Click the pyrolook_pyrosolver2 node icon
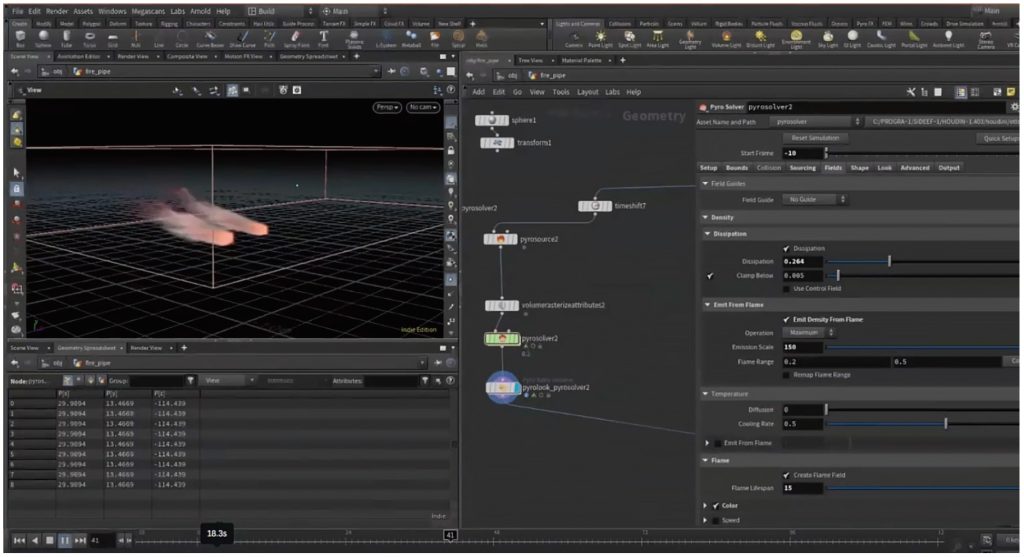Image resolution: width=1024 pixels, height=557 pixels. 503,387
